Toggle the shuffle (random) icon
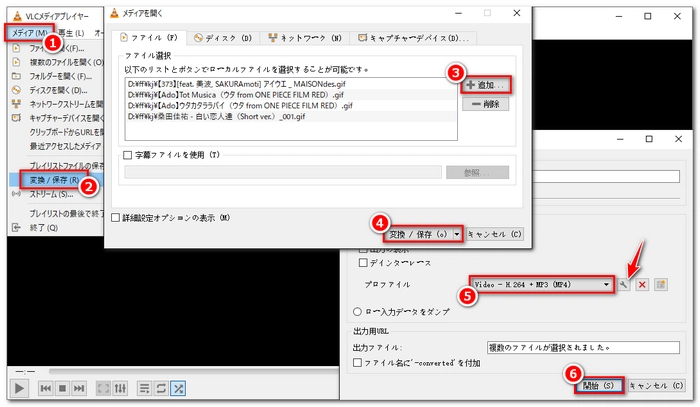The height and width of the screenshot is (407, 700). coord(178,387)
